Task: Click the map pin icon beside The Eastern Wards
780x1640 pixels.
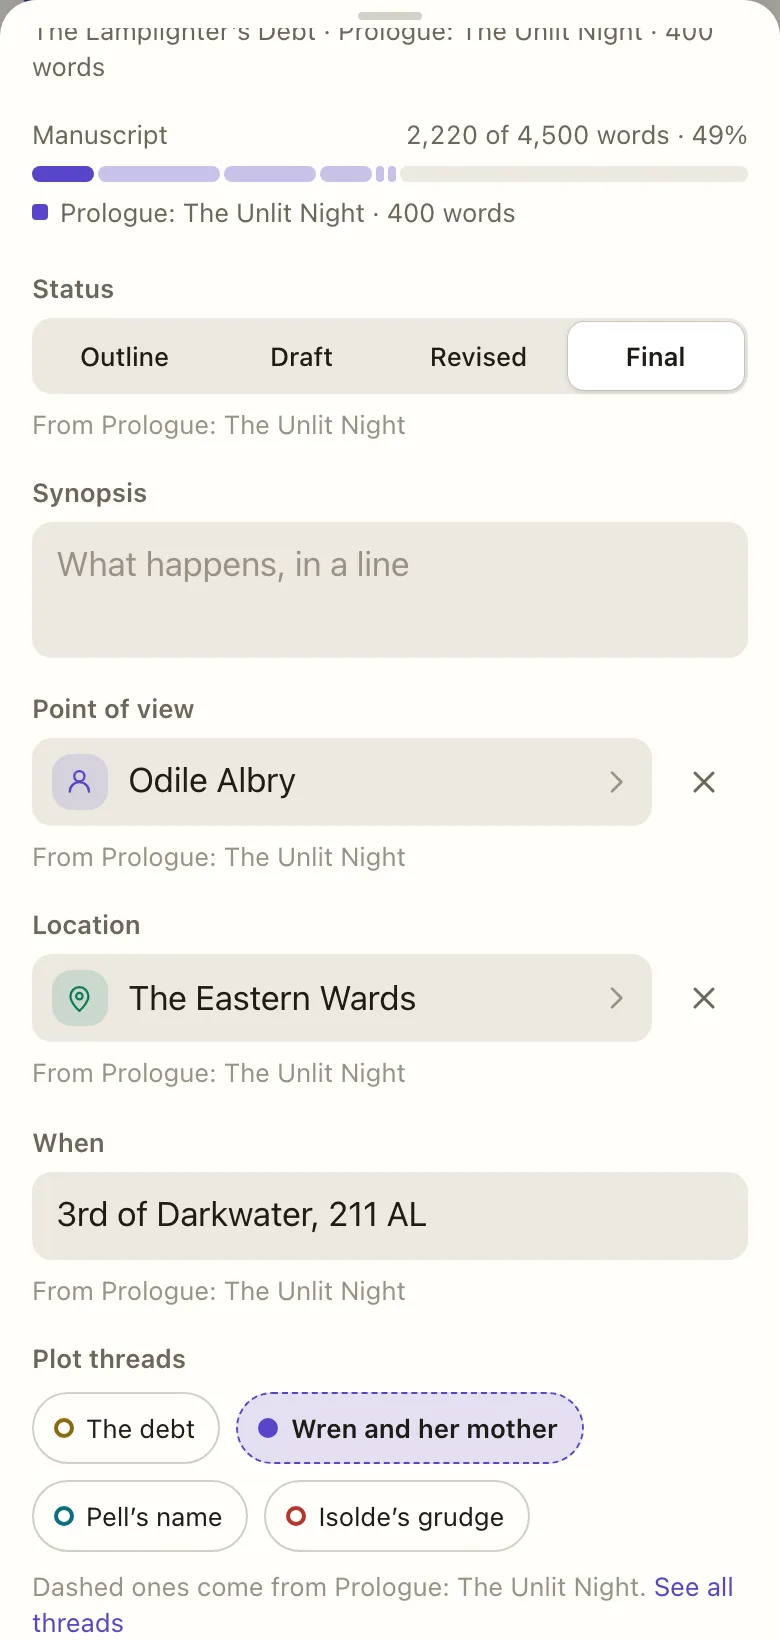Action: [x=80, y=998]
